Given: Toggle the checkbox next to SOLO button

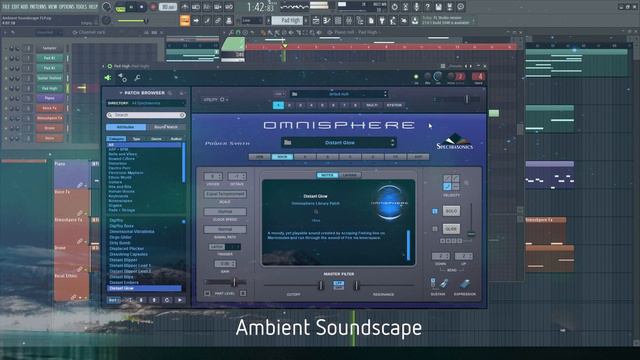Looking at the screenshot, I should [435, 211].
